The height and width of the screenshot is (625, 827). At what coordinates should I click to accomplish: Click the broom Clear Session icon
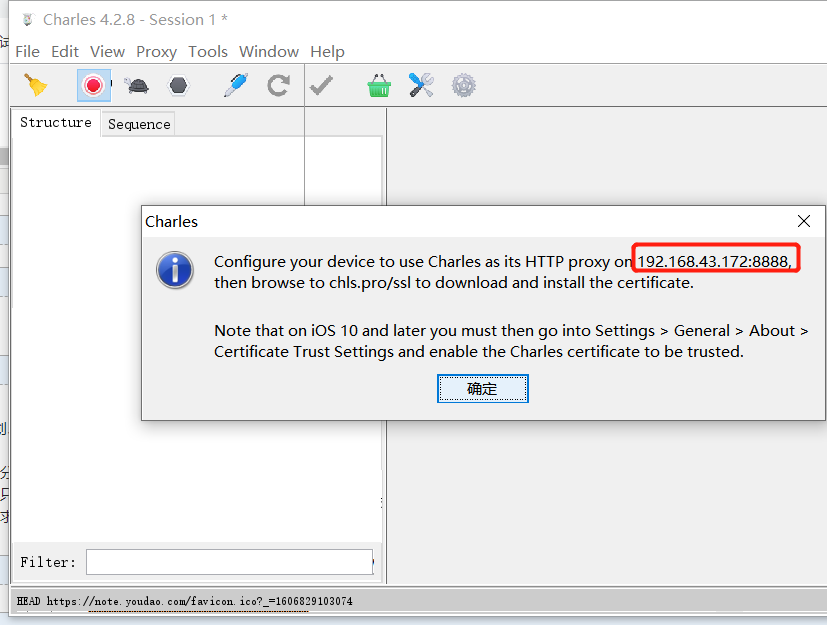click(x=35, y=85)
